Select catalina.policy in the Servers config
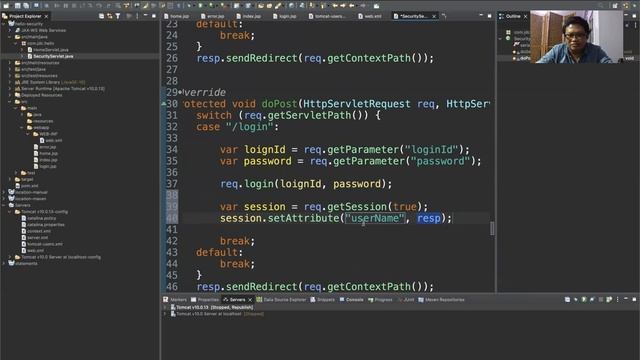640x360 pixels. pyautogui.click(x=38, y=218)
